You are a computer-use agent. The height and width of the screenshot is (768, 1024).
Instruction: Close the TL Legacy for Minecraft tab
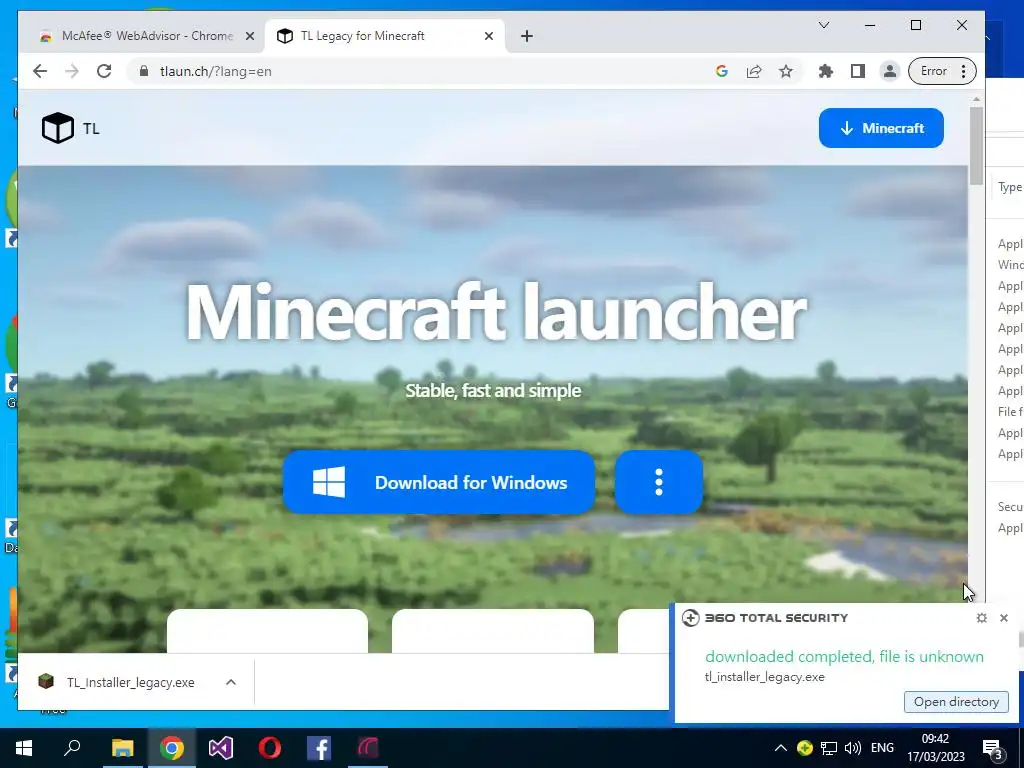(x=488, y=37)
